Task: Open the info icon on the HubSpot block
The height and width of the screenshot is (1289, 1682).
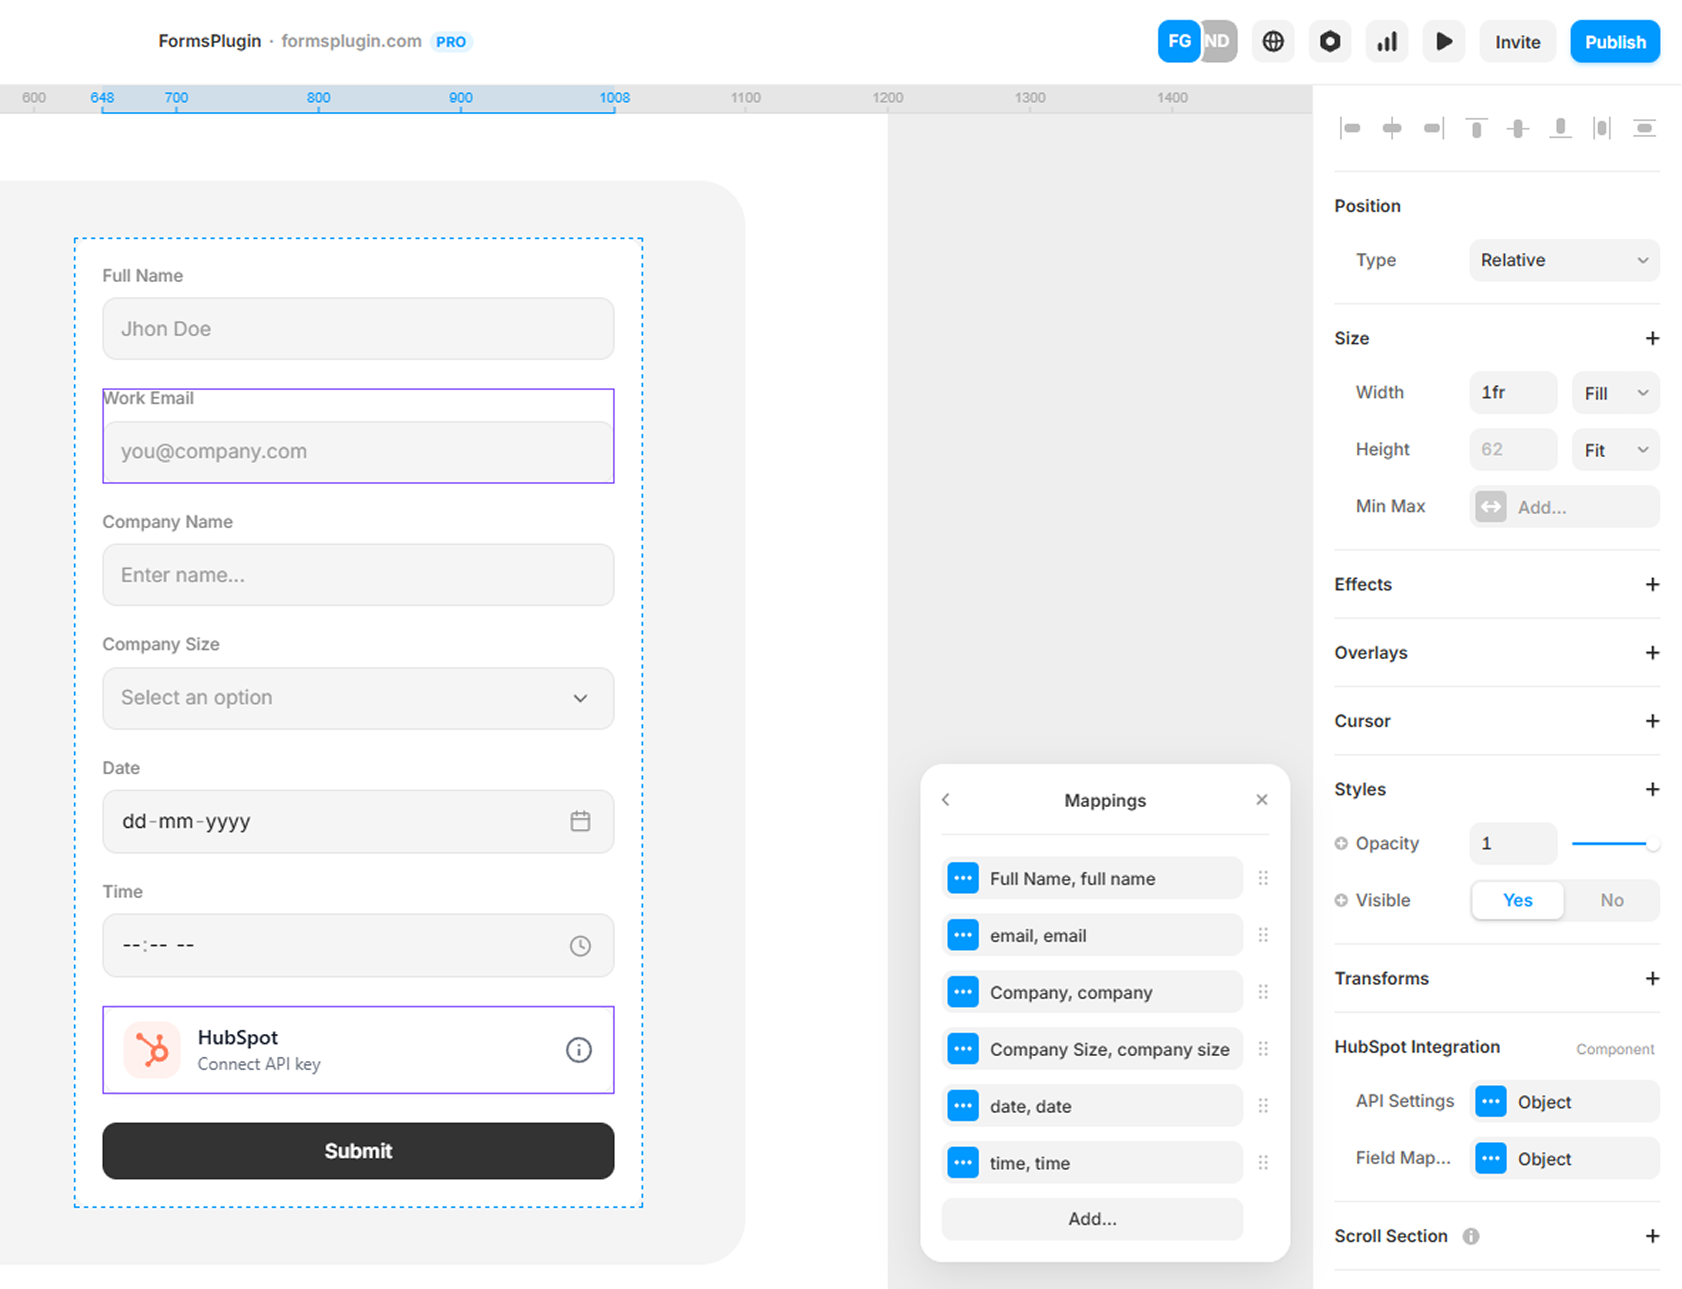Action: coord(579,1050)
